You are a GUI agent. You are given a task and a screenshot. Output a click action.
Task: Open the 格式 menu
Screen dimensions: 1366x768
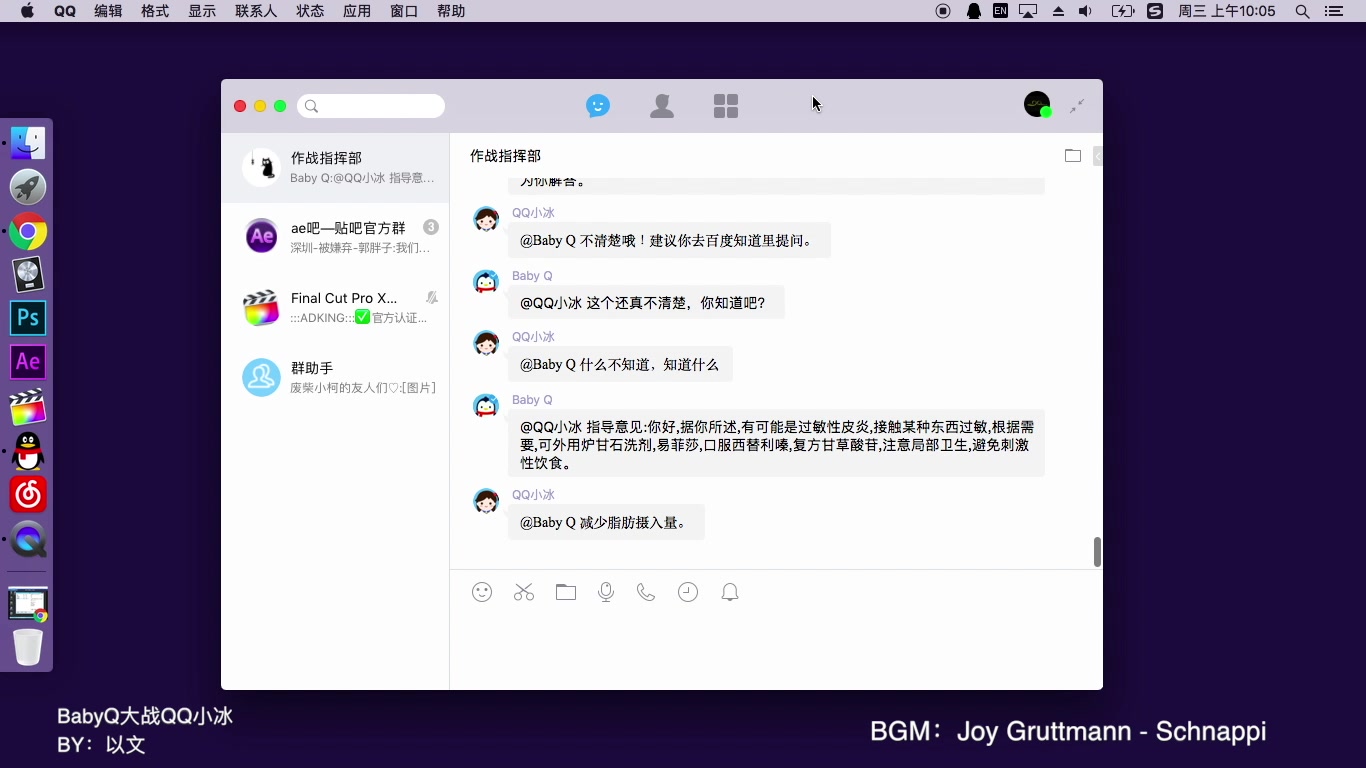(155, 11)
